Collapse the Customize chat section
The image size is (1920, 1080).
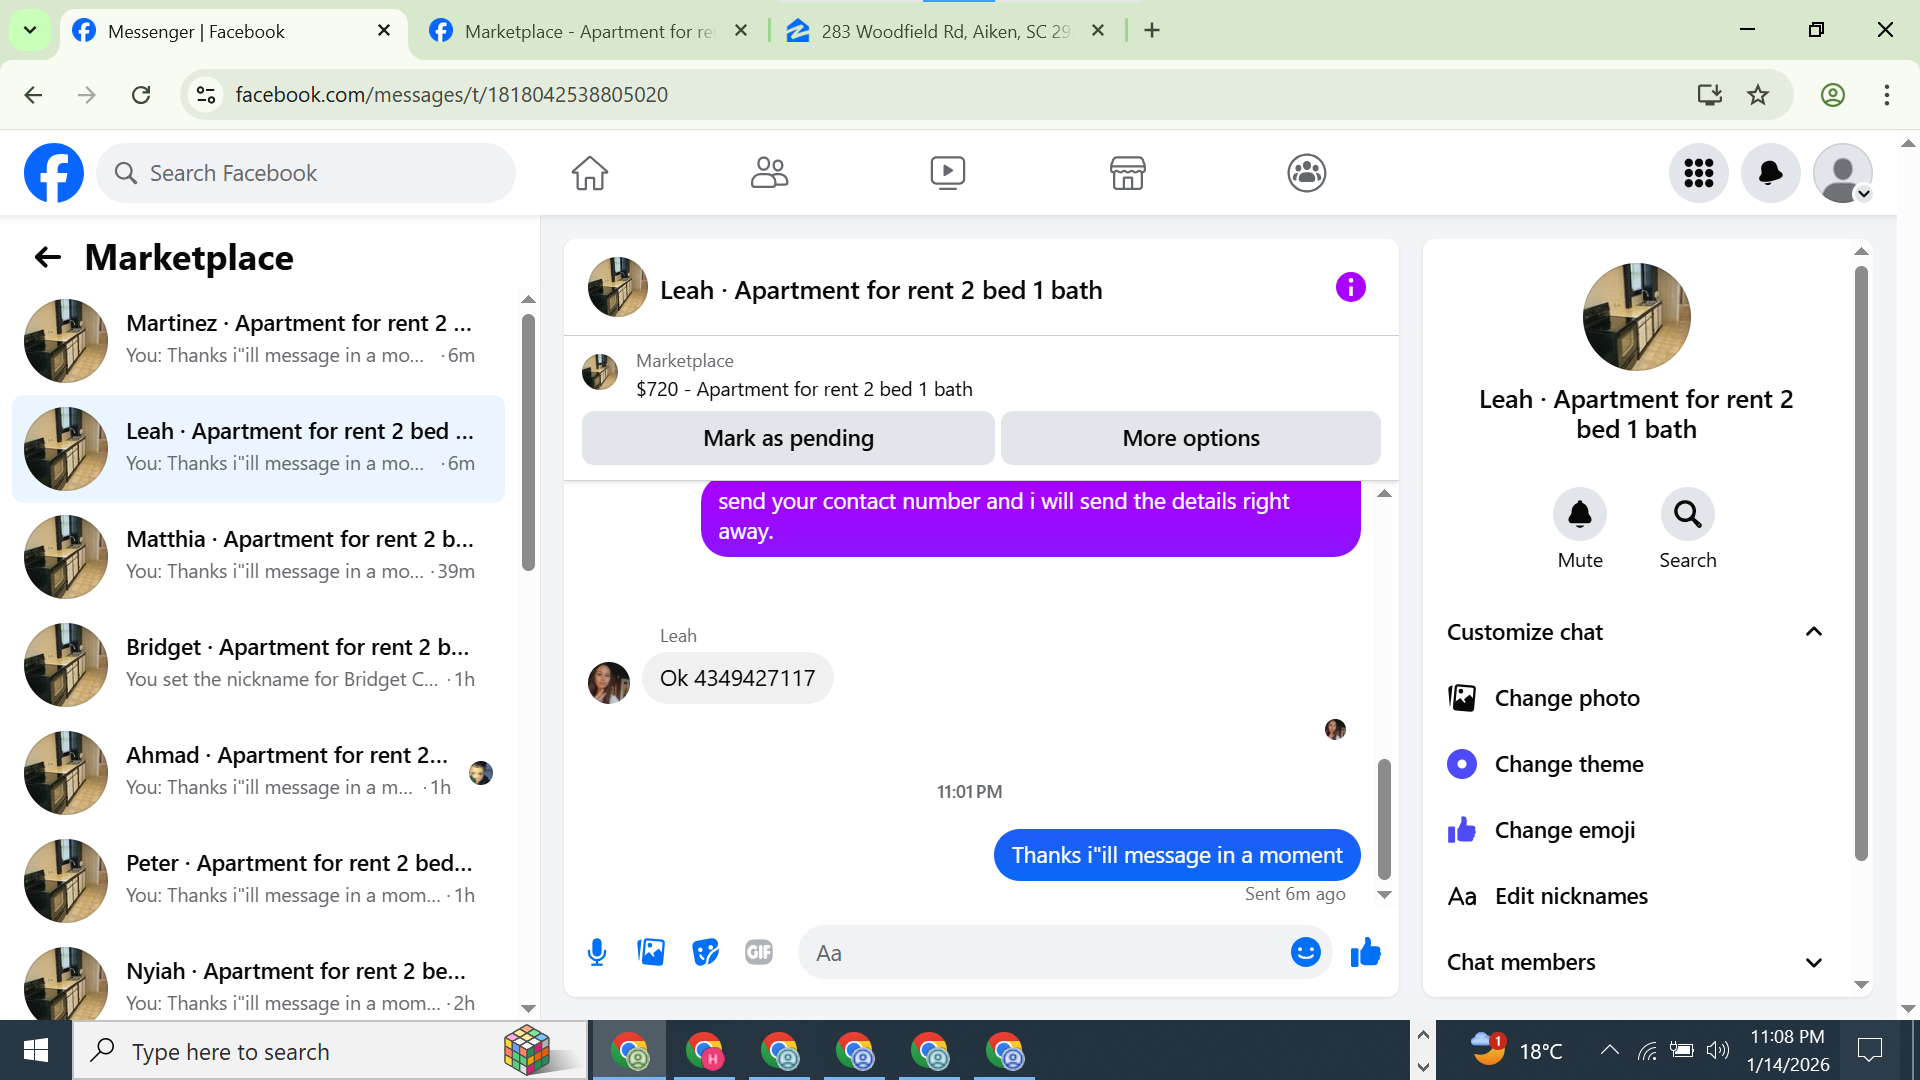tap(1813, 632)
